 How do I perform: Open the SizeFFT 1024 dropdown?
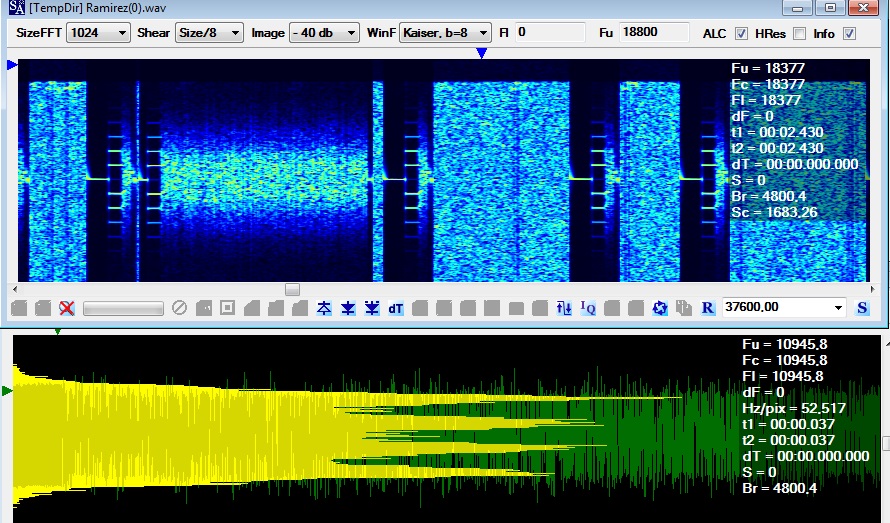(x=98, y=33)
